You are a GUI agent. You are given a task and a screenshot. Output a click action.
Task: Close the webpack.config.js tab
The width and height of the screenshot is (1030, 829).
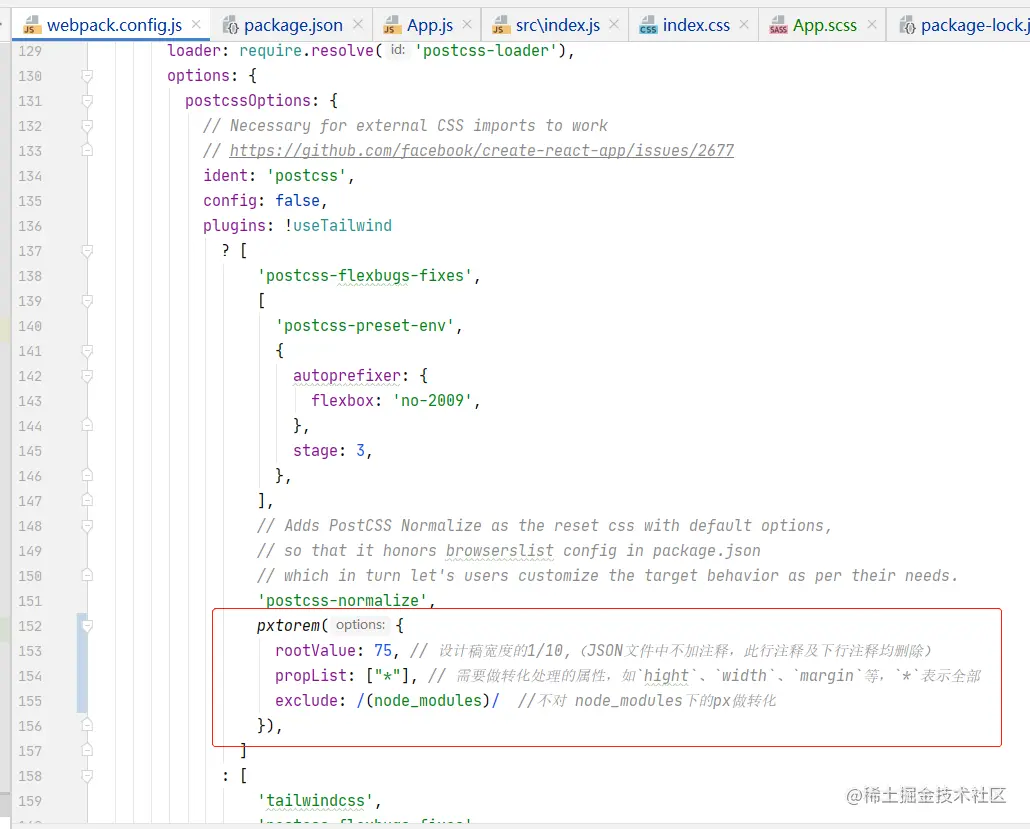[x=196, y=24]
